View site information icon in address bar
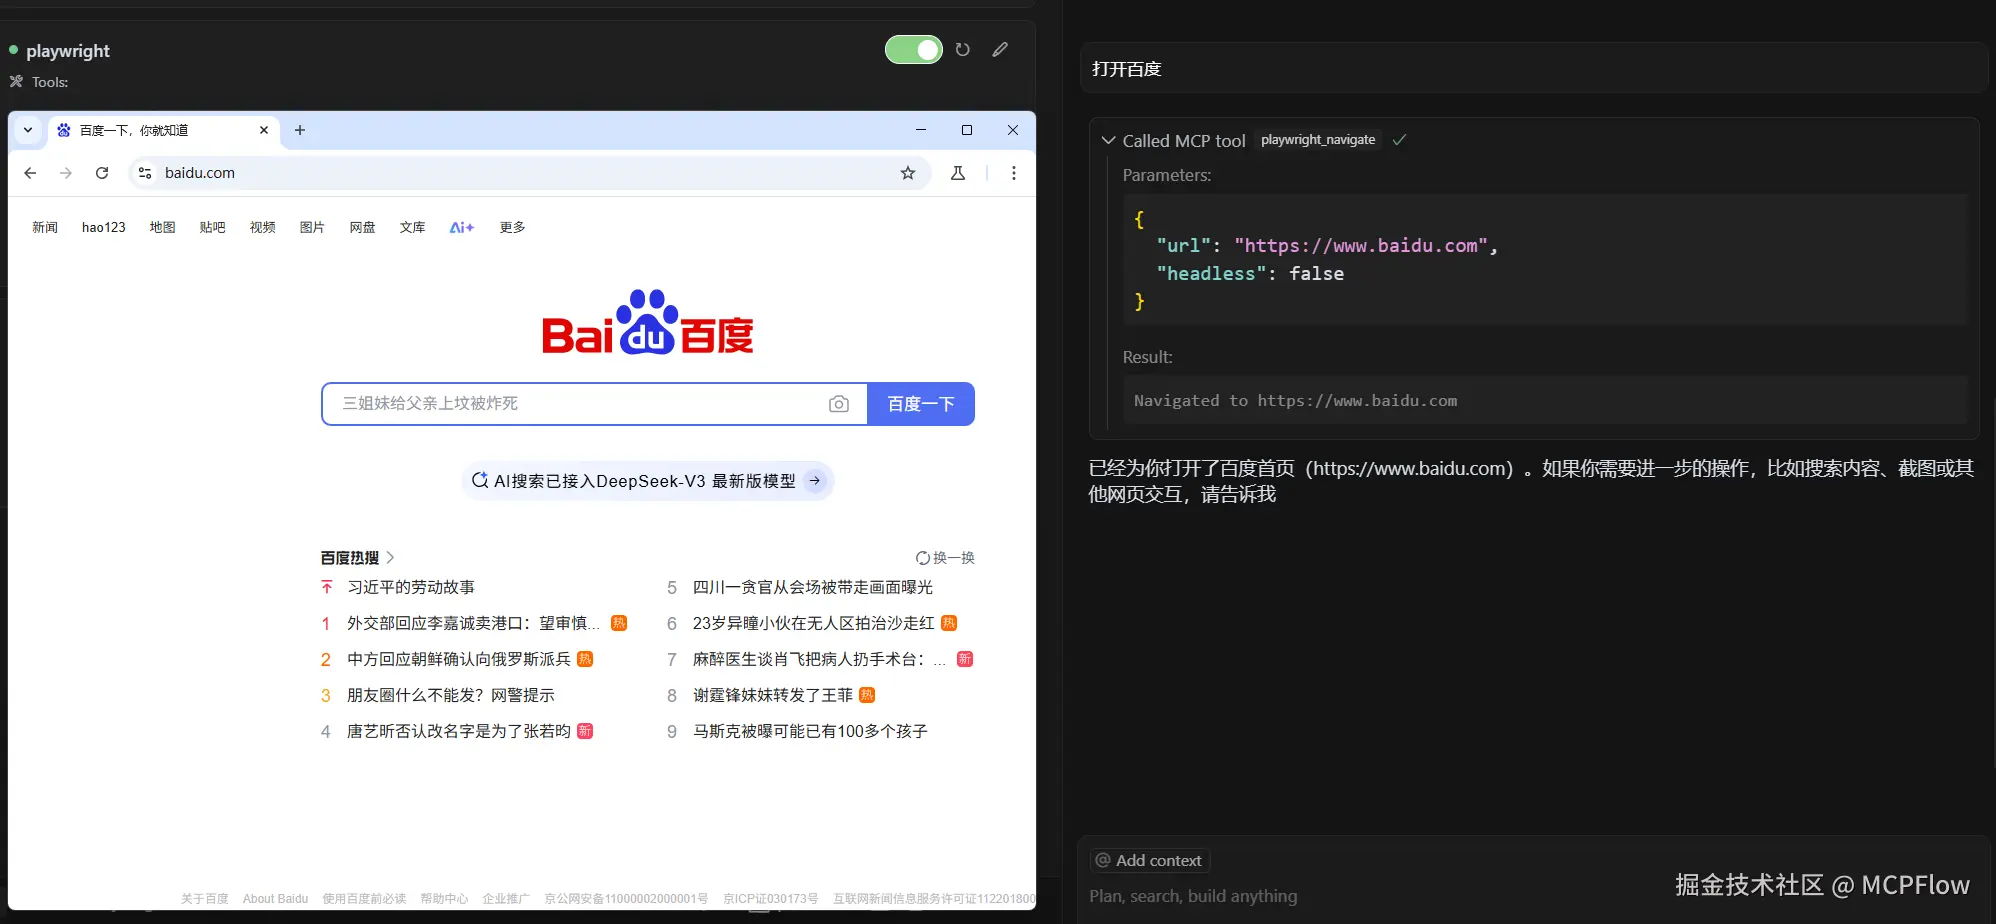The image size is (1996, 924). pyautogui.click(x=145, y=173)
